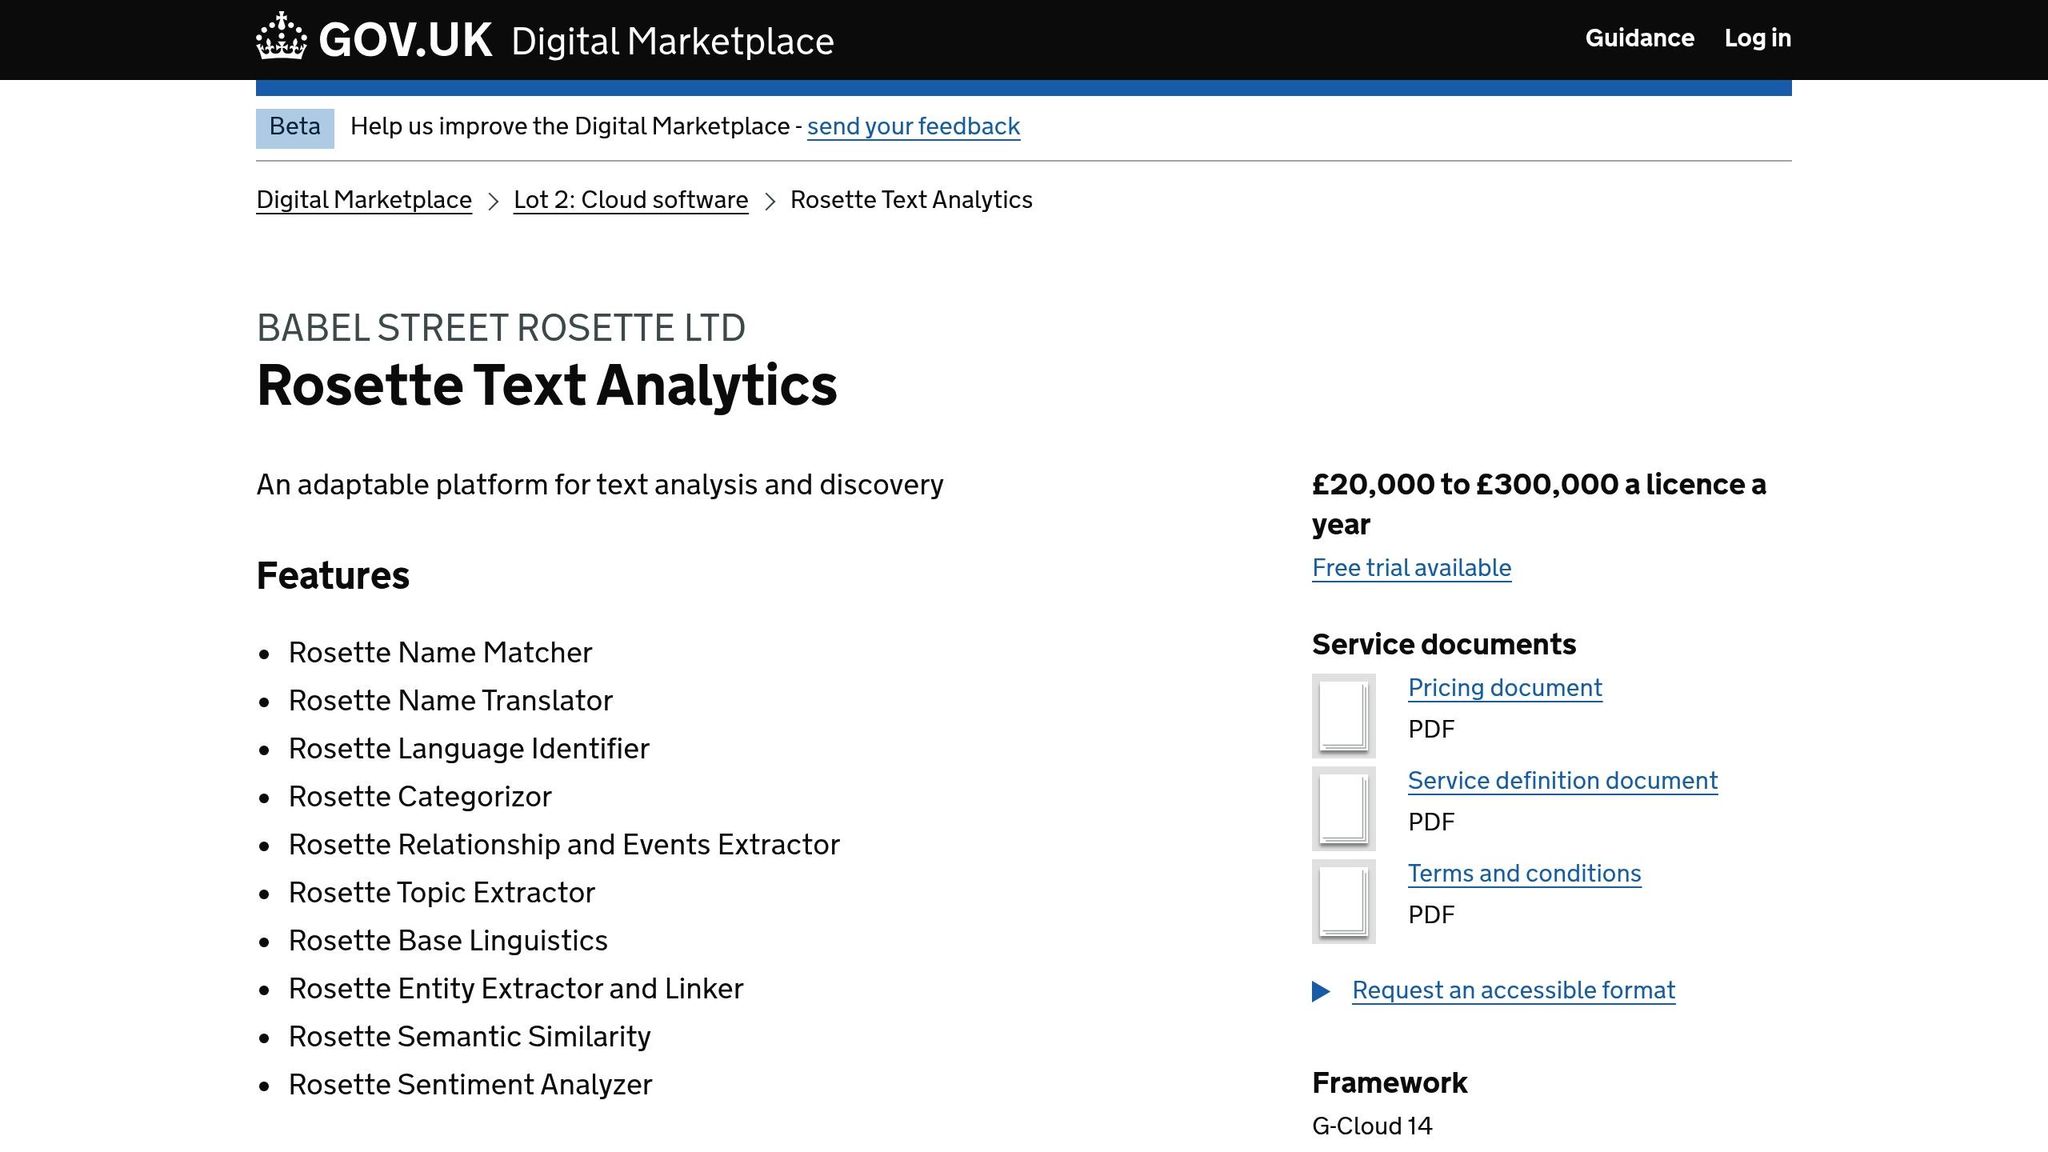Click the G-Cloud 14 framework value

point(1372,1127)
